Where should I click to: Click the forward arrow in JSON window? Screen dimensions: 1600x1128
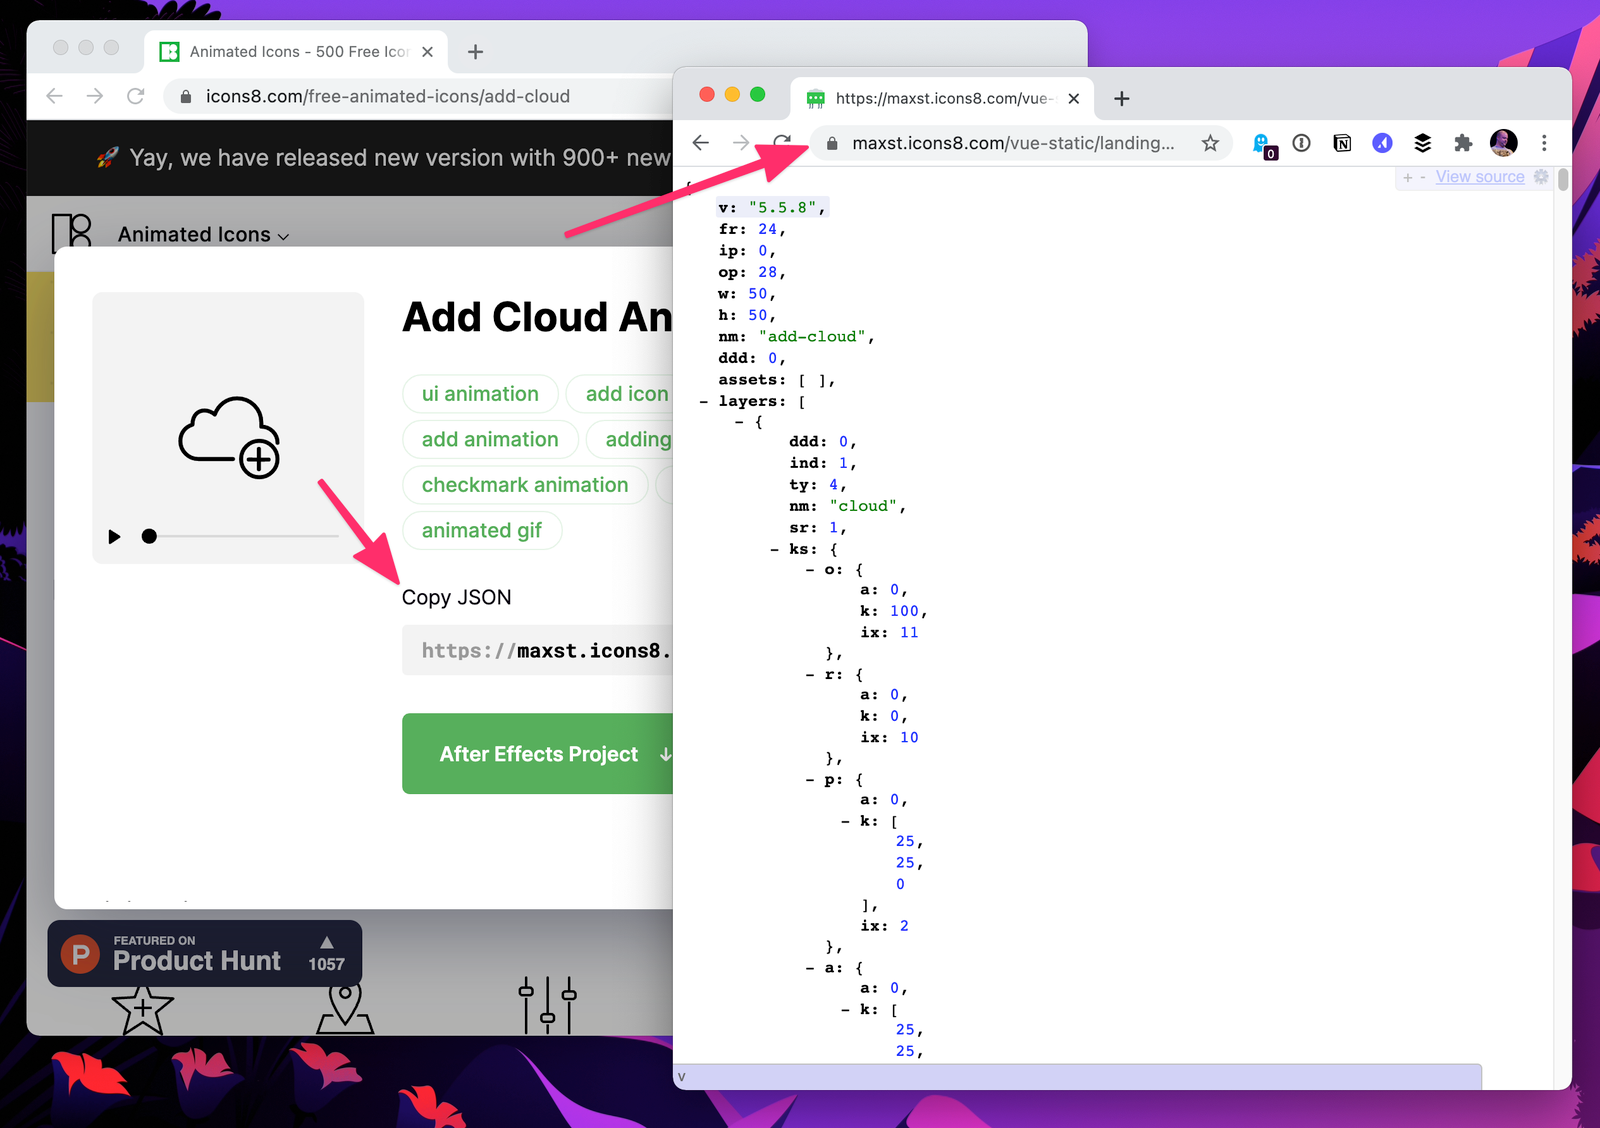(x=740, y=143)
